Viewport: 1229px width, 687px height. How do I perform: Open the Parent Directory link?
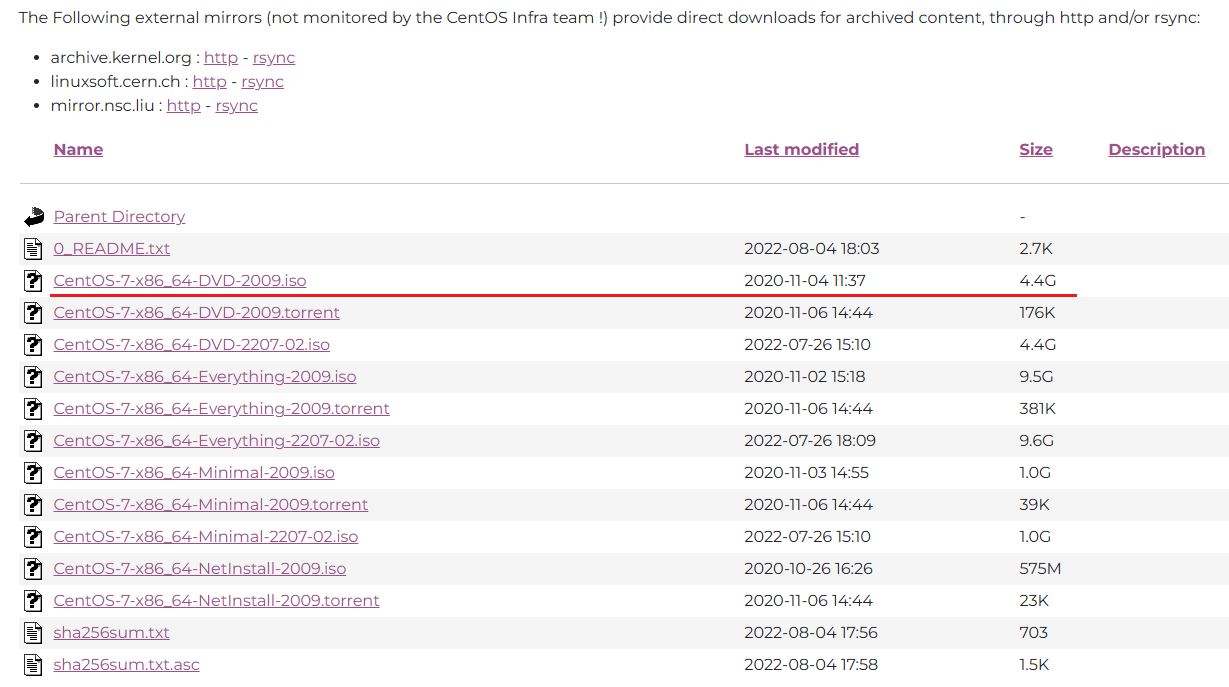tap(119, 216)
